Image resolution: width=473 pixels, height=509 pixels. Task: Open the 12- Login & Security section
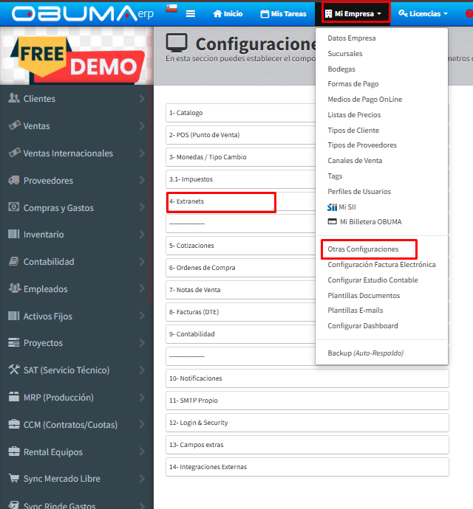pos(307,423)
